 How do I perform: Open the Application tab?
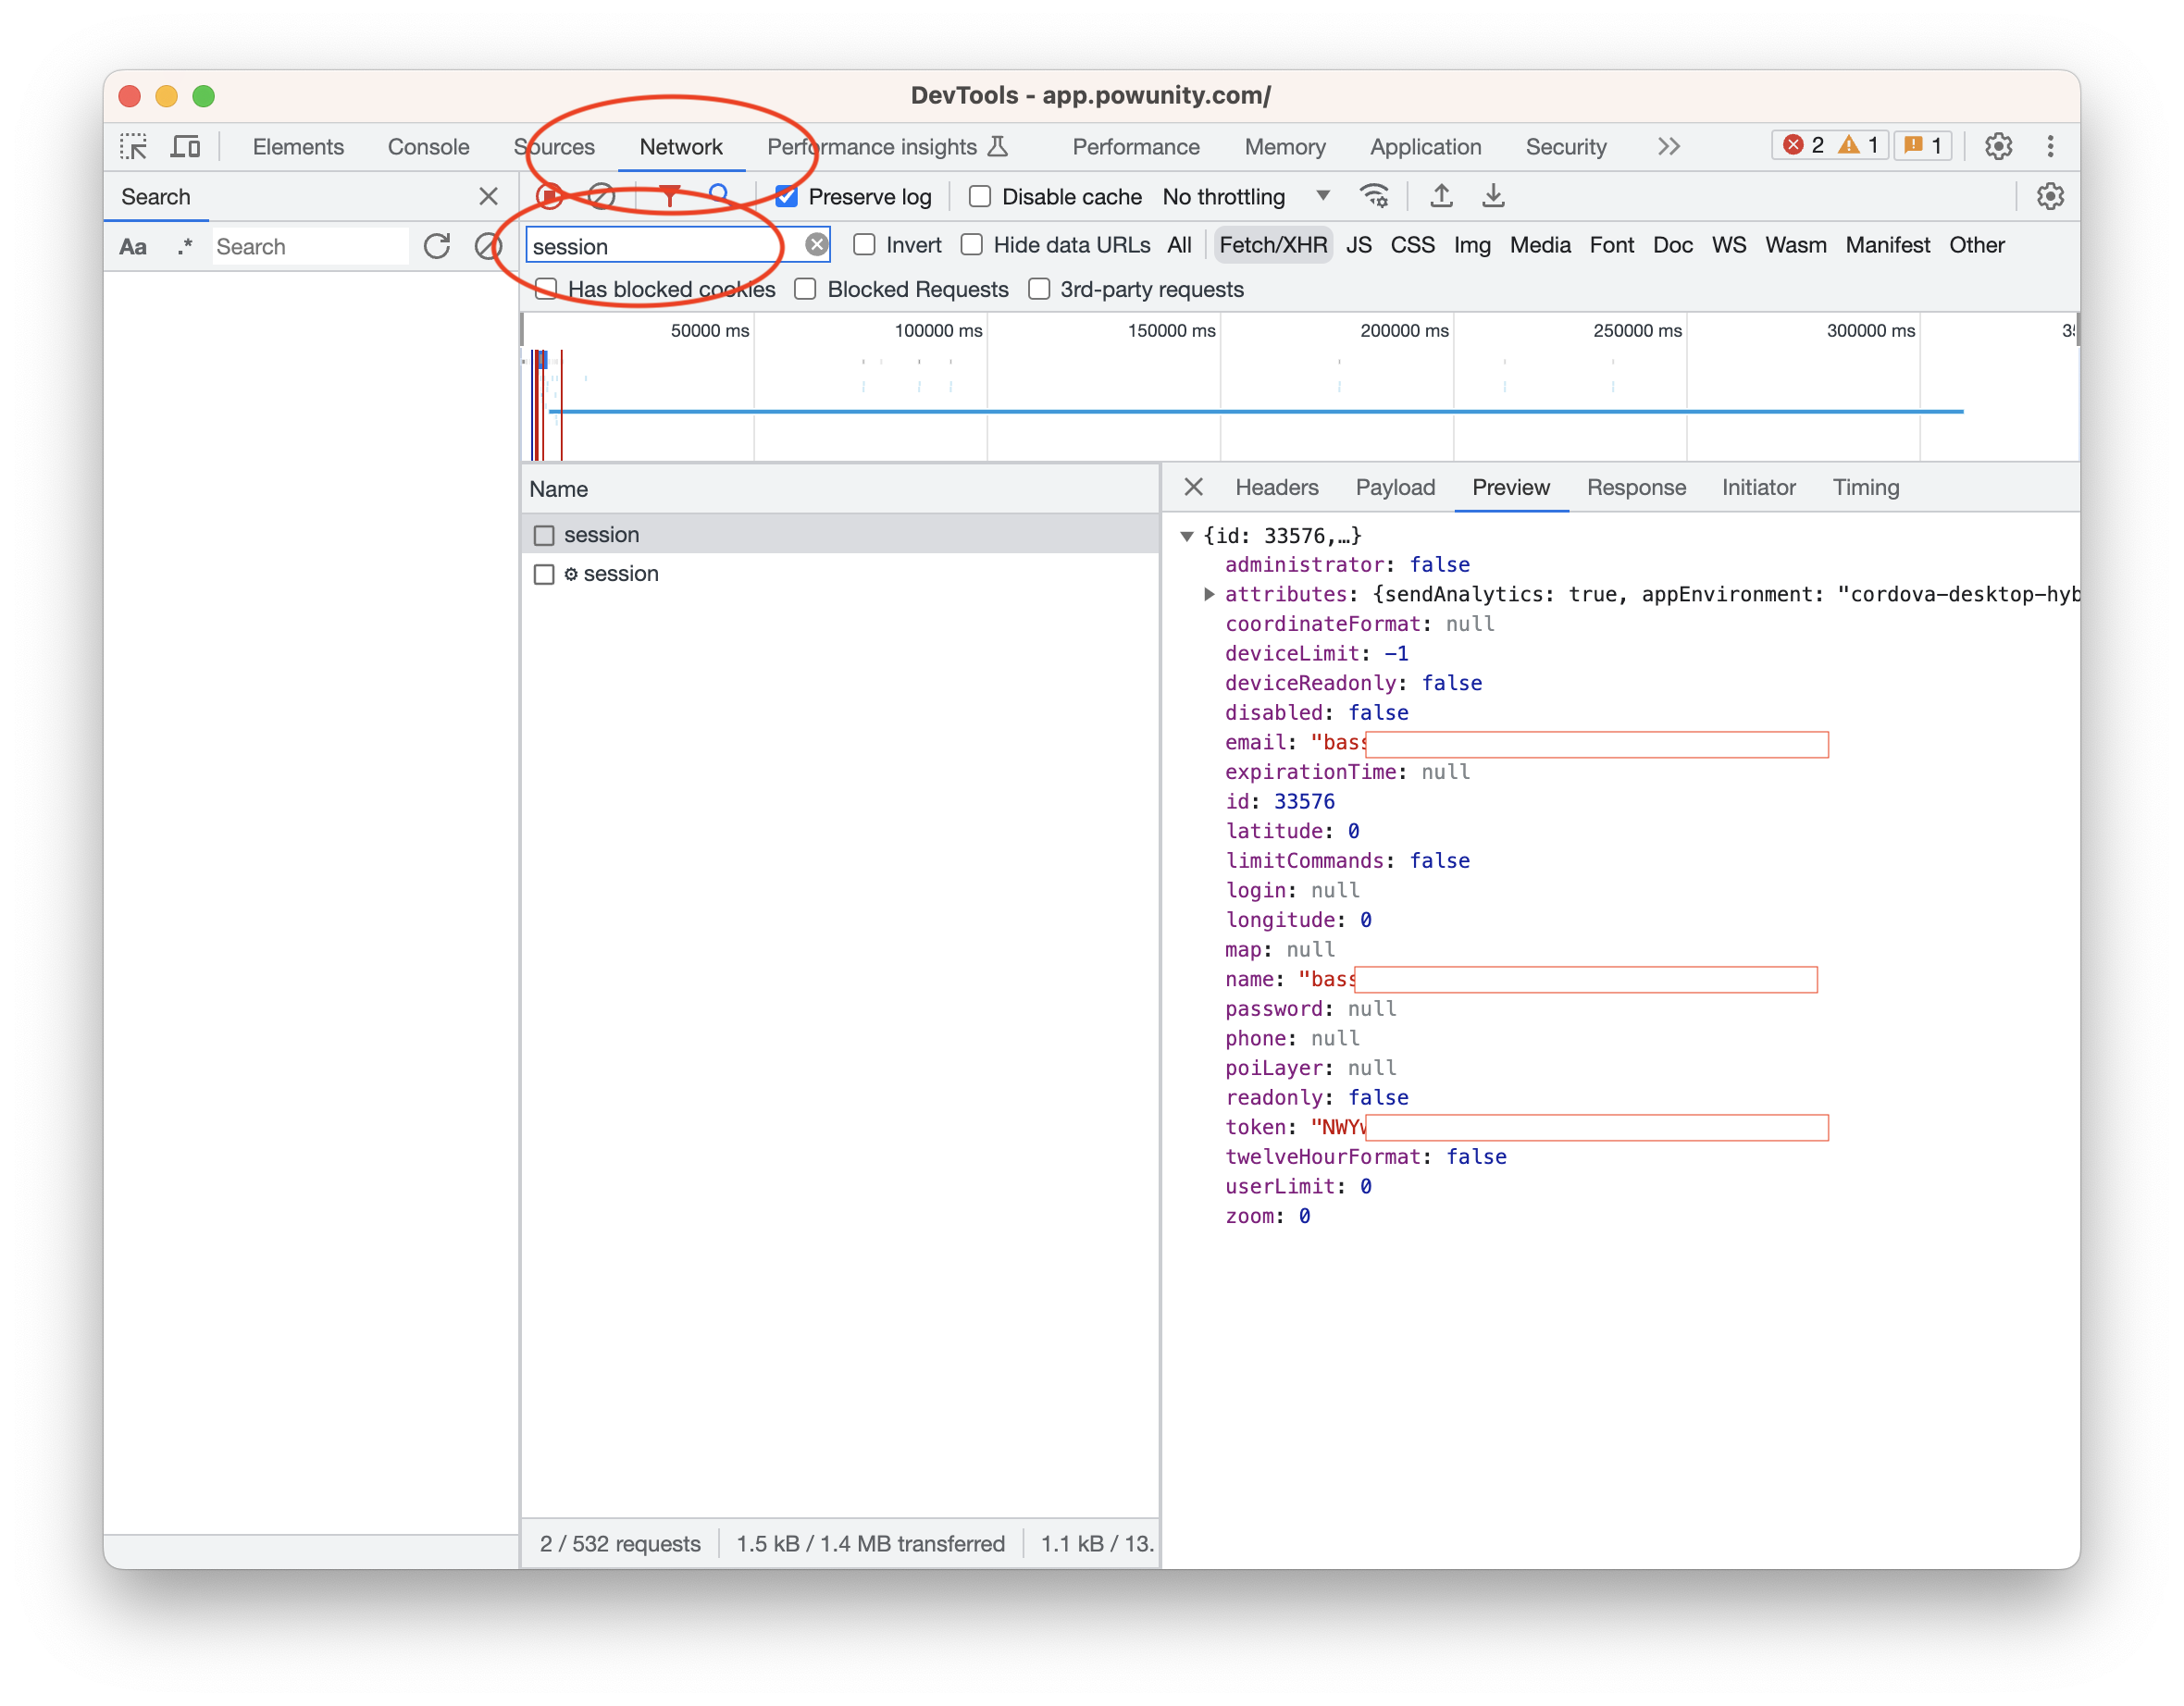click(x=1425, y=147)
